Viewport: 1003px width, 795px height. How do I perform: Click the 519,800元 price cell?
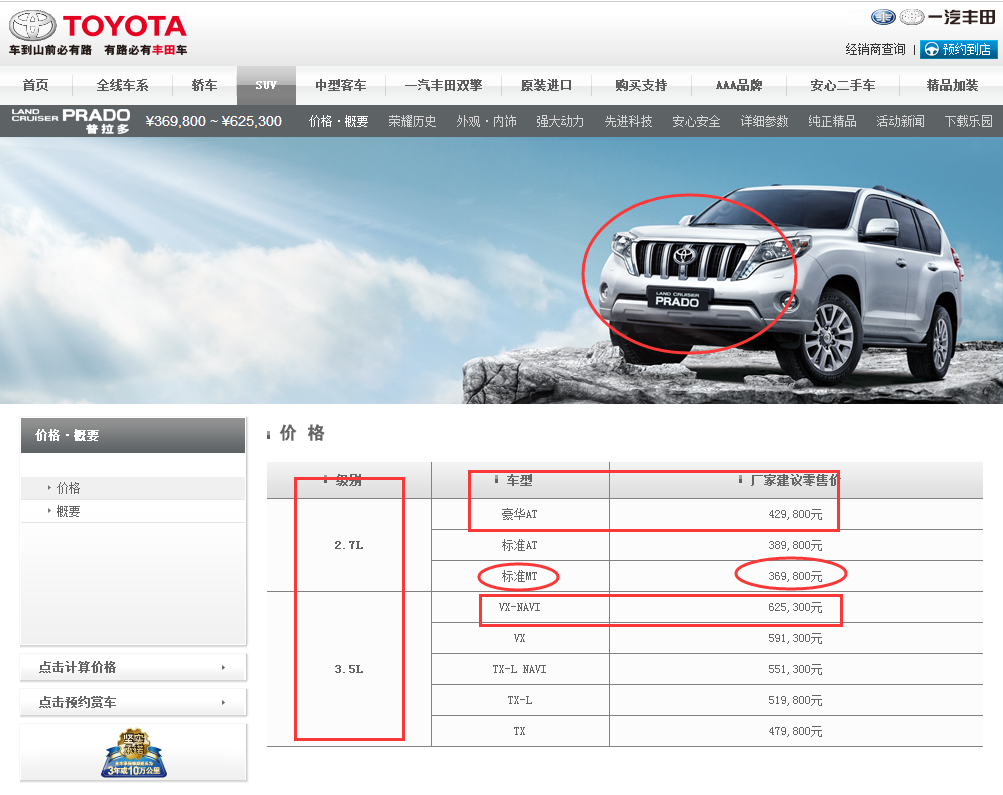coord(795,700)
